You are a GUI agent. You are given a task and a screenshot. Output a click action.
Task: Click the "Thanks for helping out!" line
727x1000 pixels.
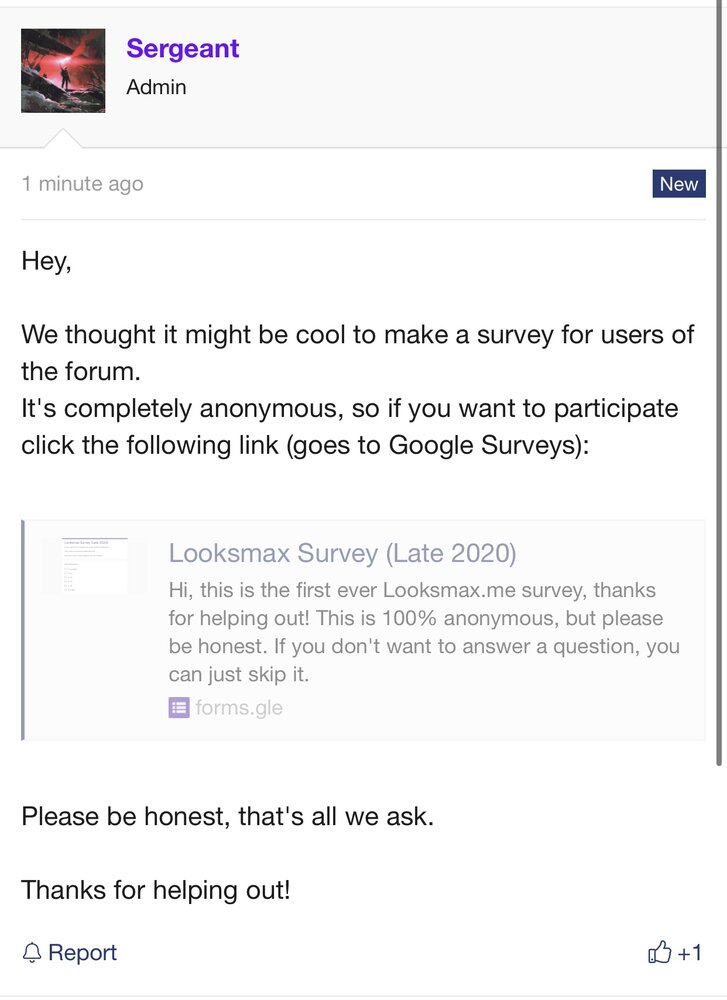tap(156, 889)
